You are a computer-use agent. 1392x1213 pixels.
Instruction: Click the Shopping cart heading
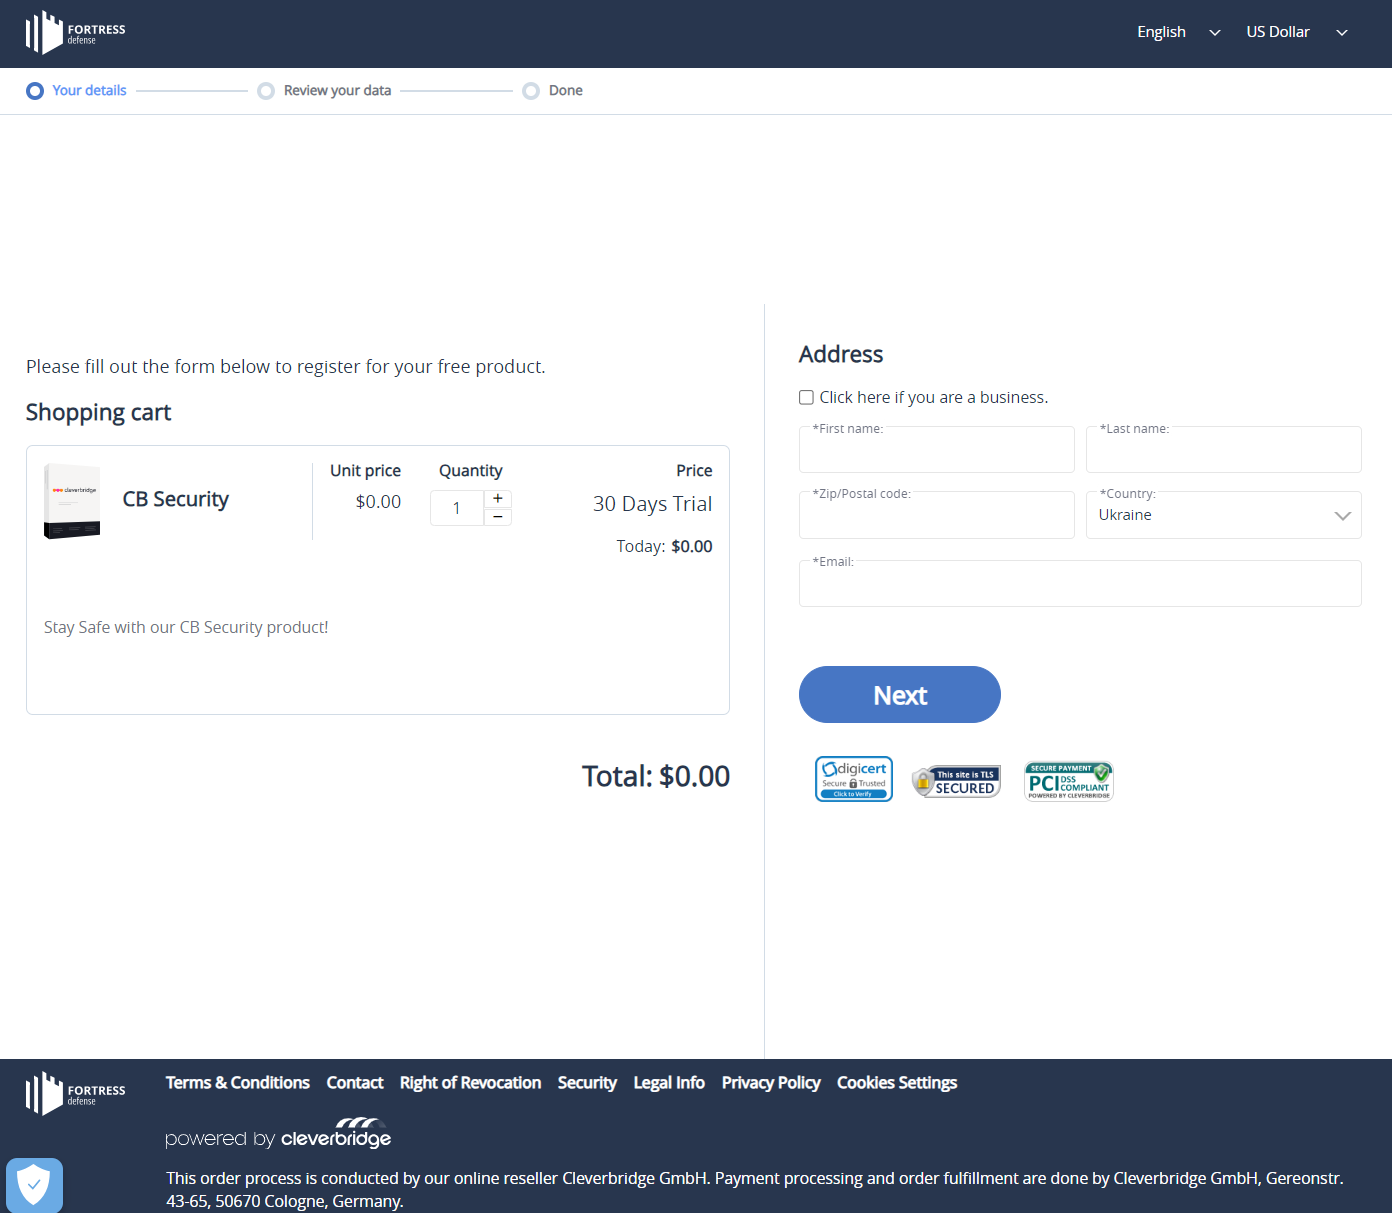point(98,413)
